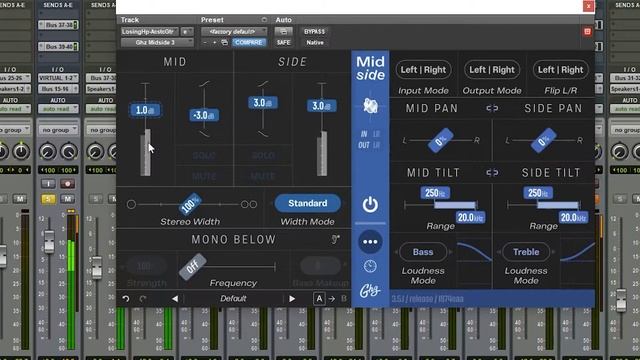Click the Native button
640x360 pixels.
(x=315, y=42)
